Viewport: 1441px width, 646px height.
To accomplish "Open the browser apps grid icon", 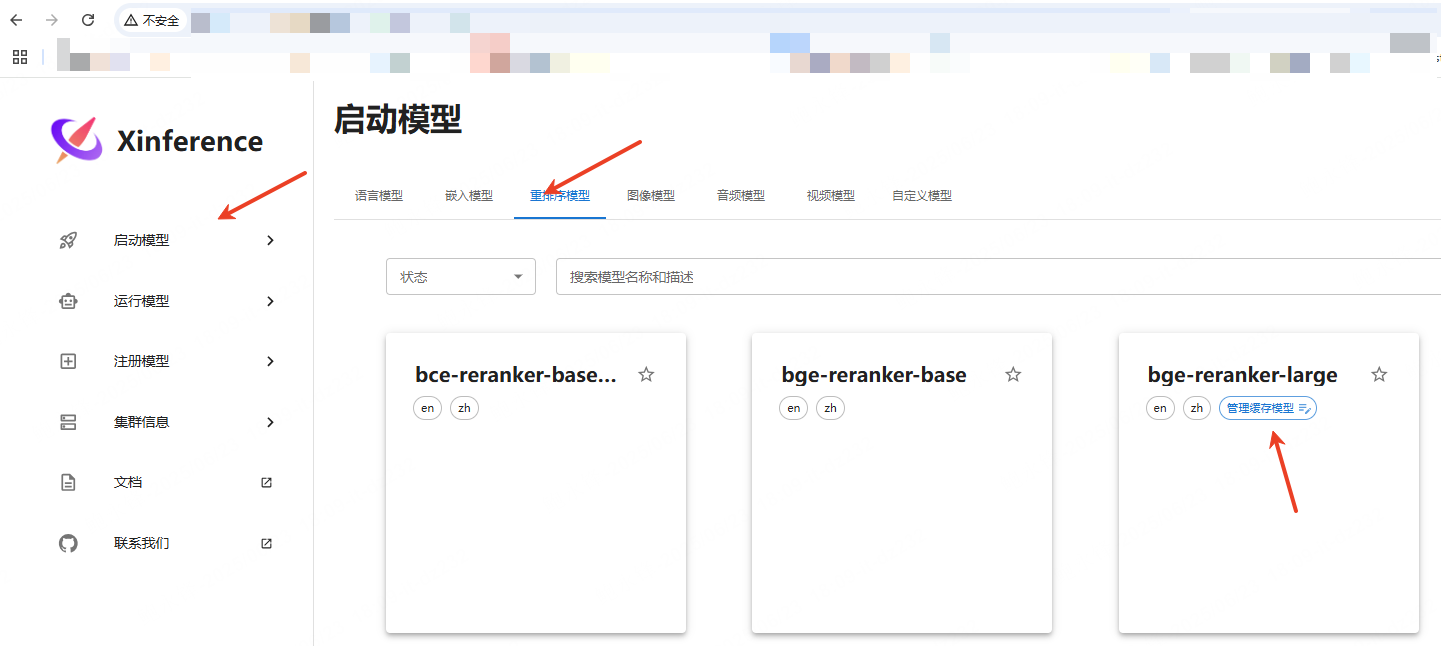I will (20, 57).
